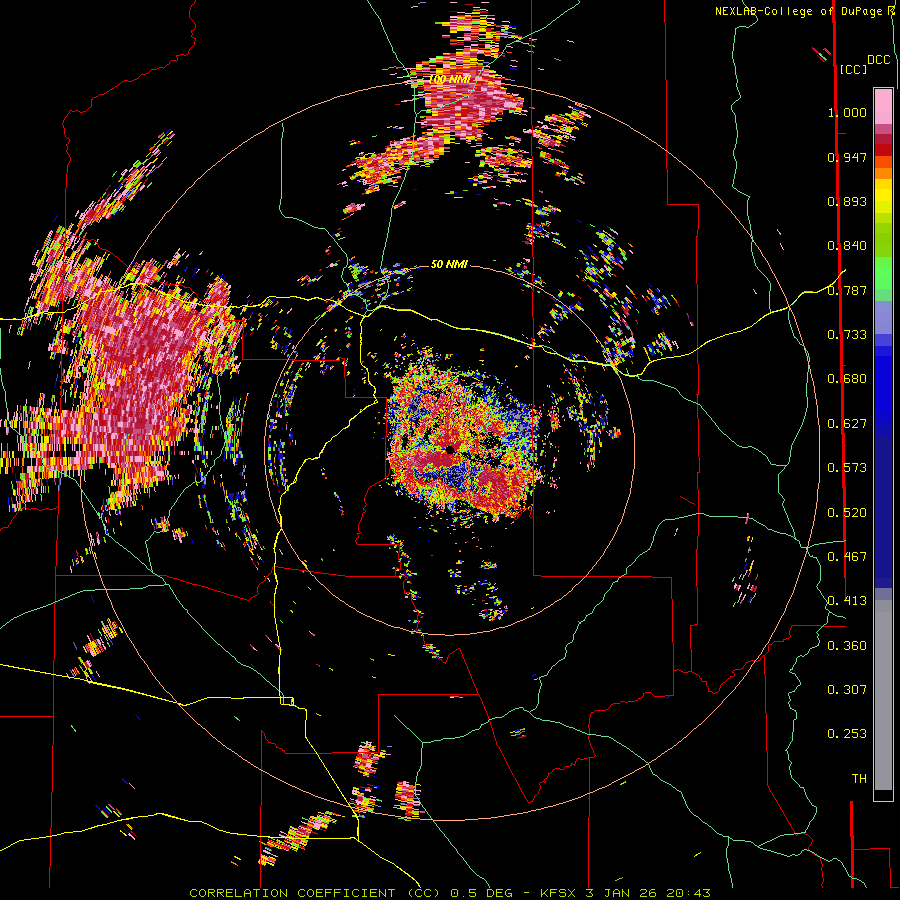The width and height of the screenshot is (900, 900).
Task: Select the 0.573 color scale value
Action: coord(847,468)
